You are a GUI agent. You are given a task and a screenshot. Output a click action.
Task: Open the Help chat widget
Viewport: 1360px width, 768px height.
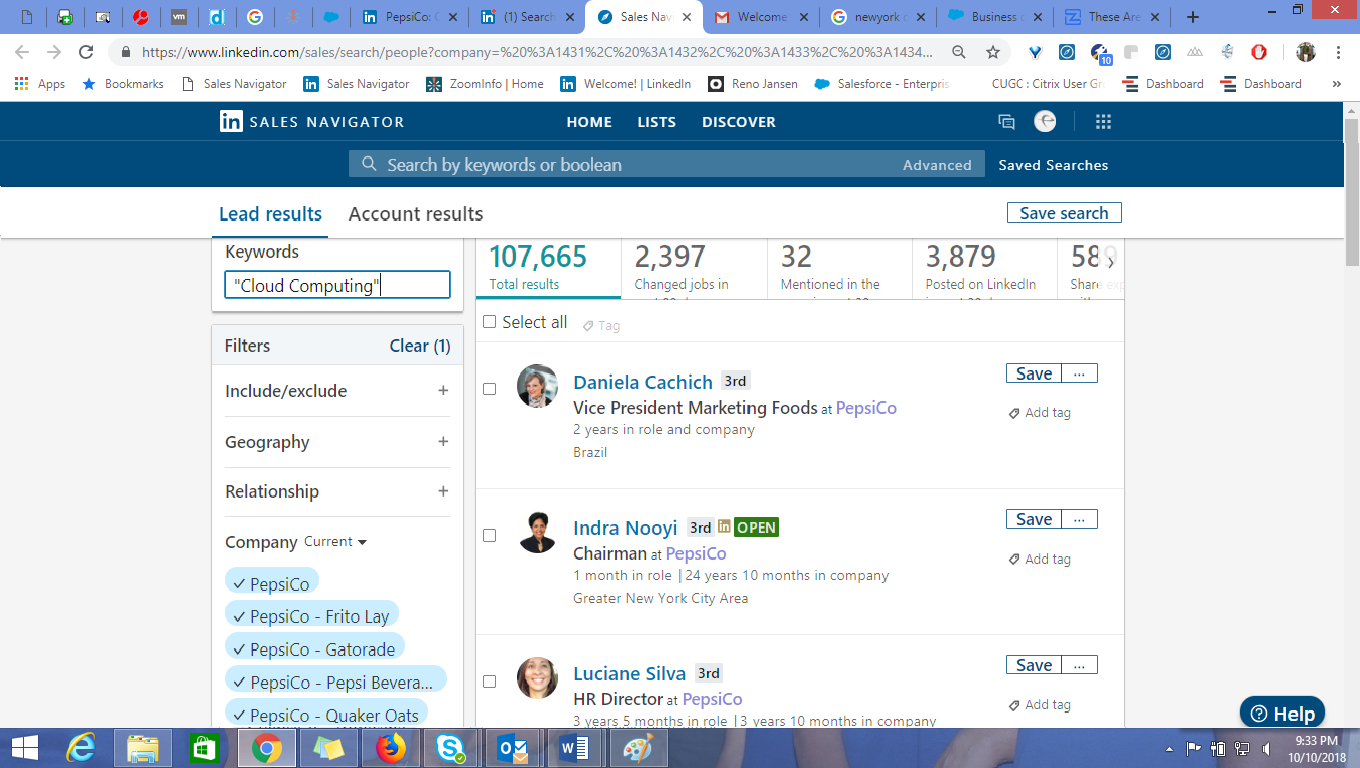click(1282, 714)
